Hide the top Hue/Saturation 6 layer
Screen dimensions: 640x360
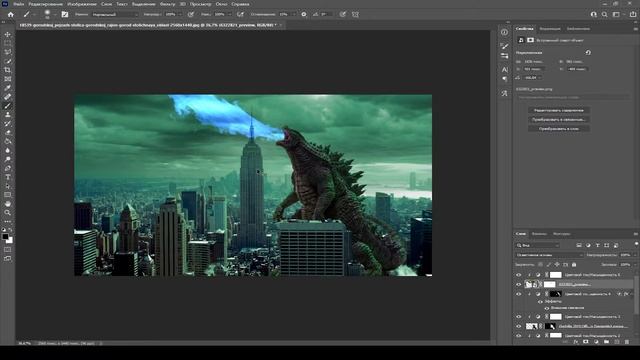[518, 275]
